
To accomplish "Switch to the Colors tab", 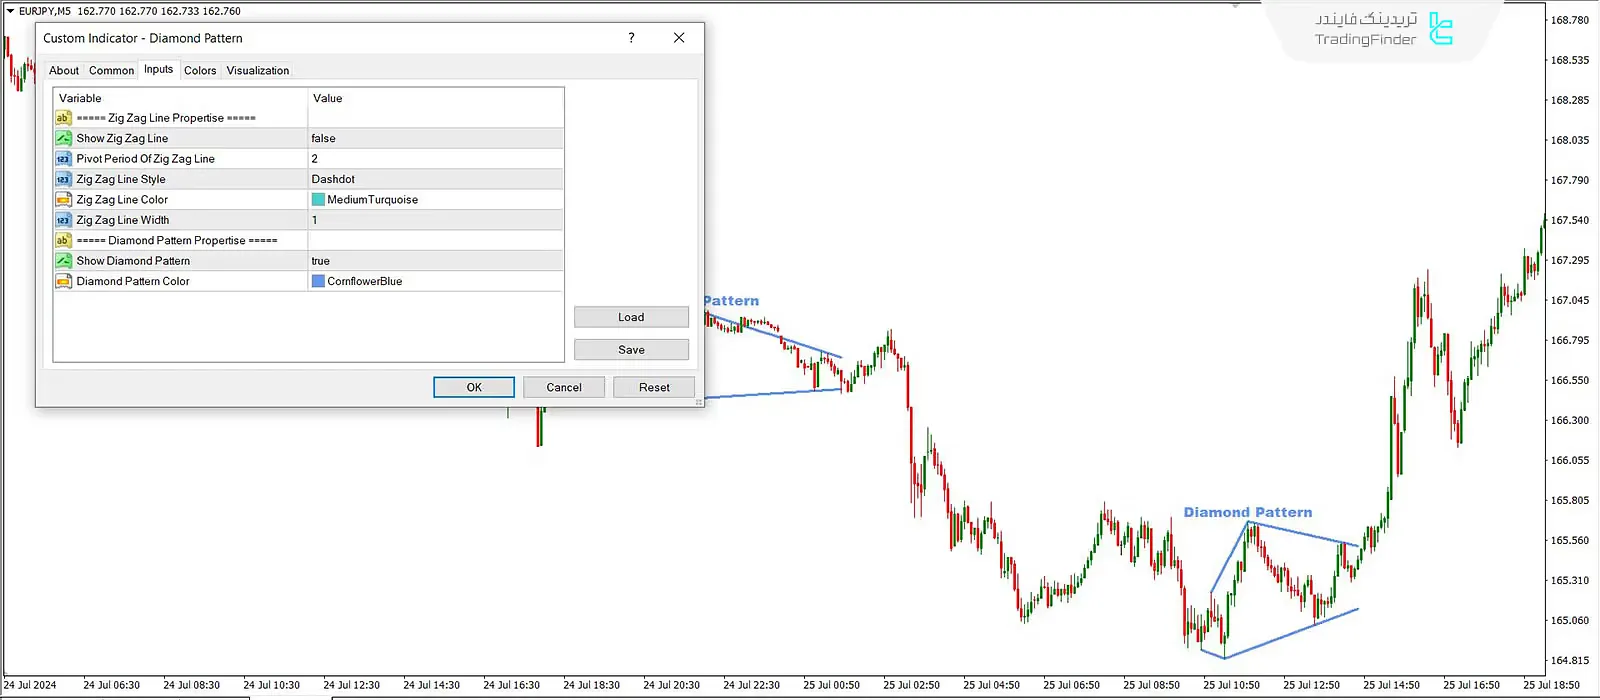I will click(200, 70).
